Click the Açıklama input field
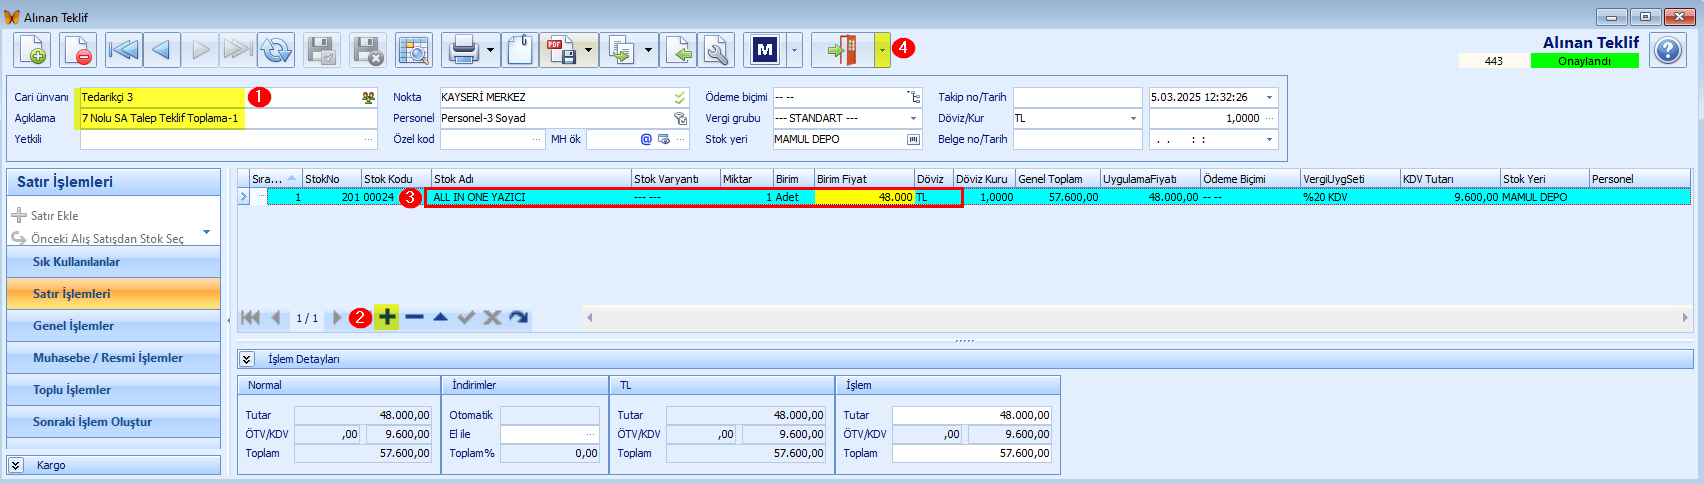The width and height of the screenshot is (1704, 484). [x=229, y=118]
